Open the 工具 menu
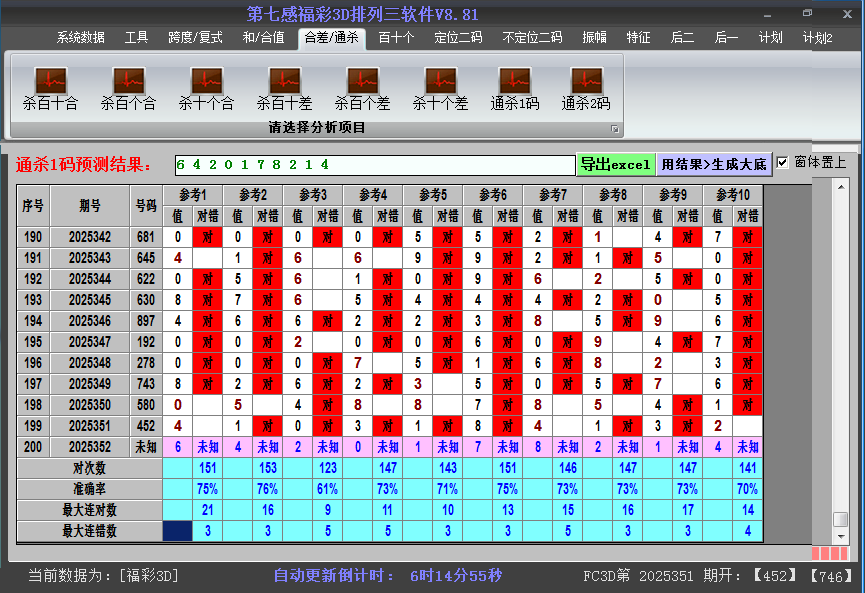 (137, 37)
